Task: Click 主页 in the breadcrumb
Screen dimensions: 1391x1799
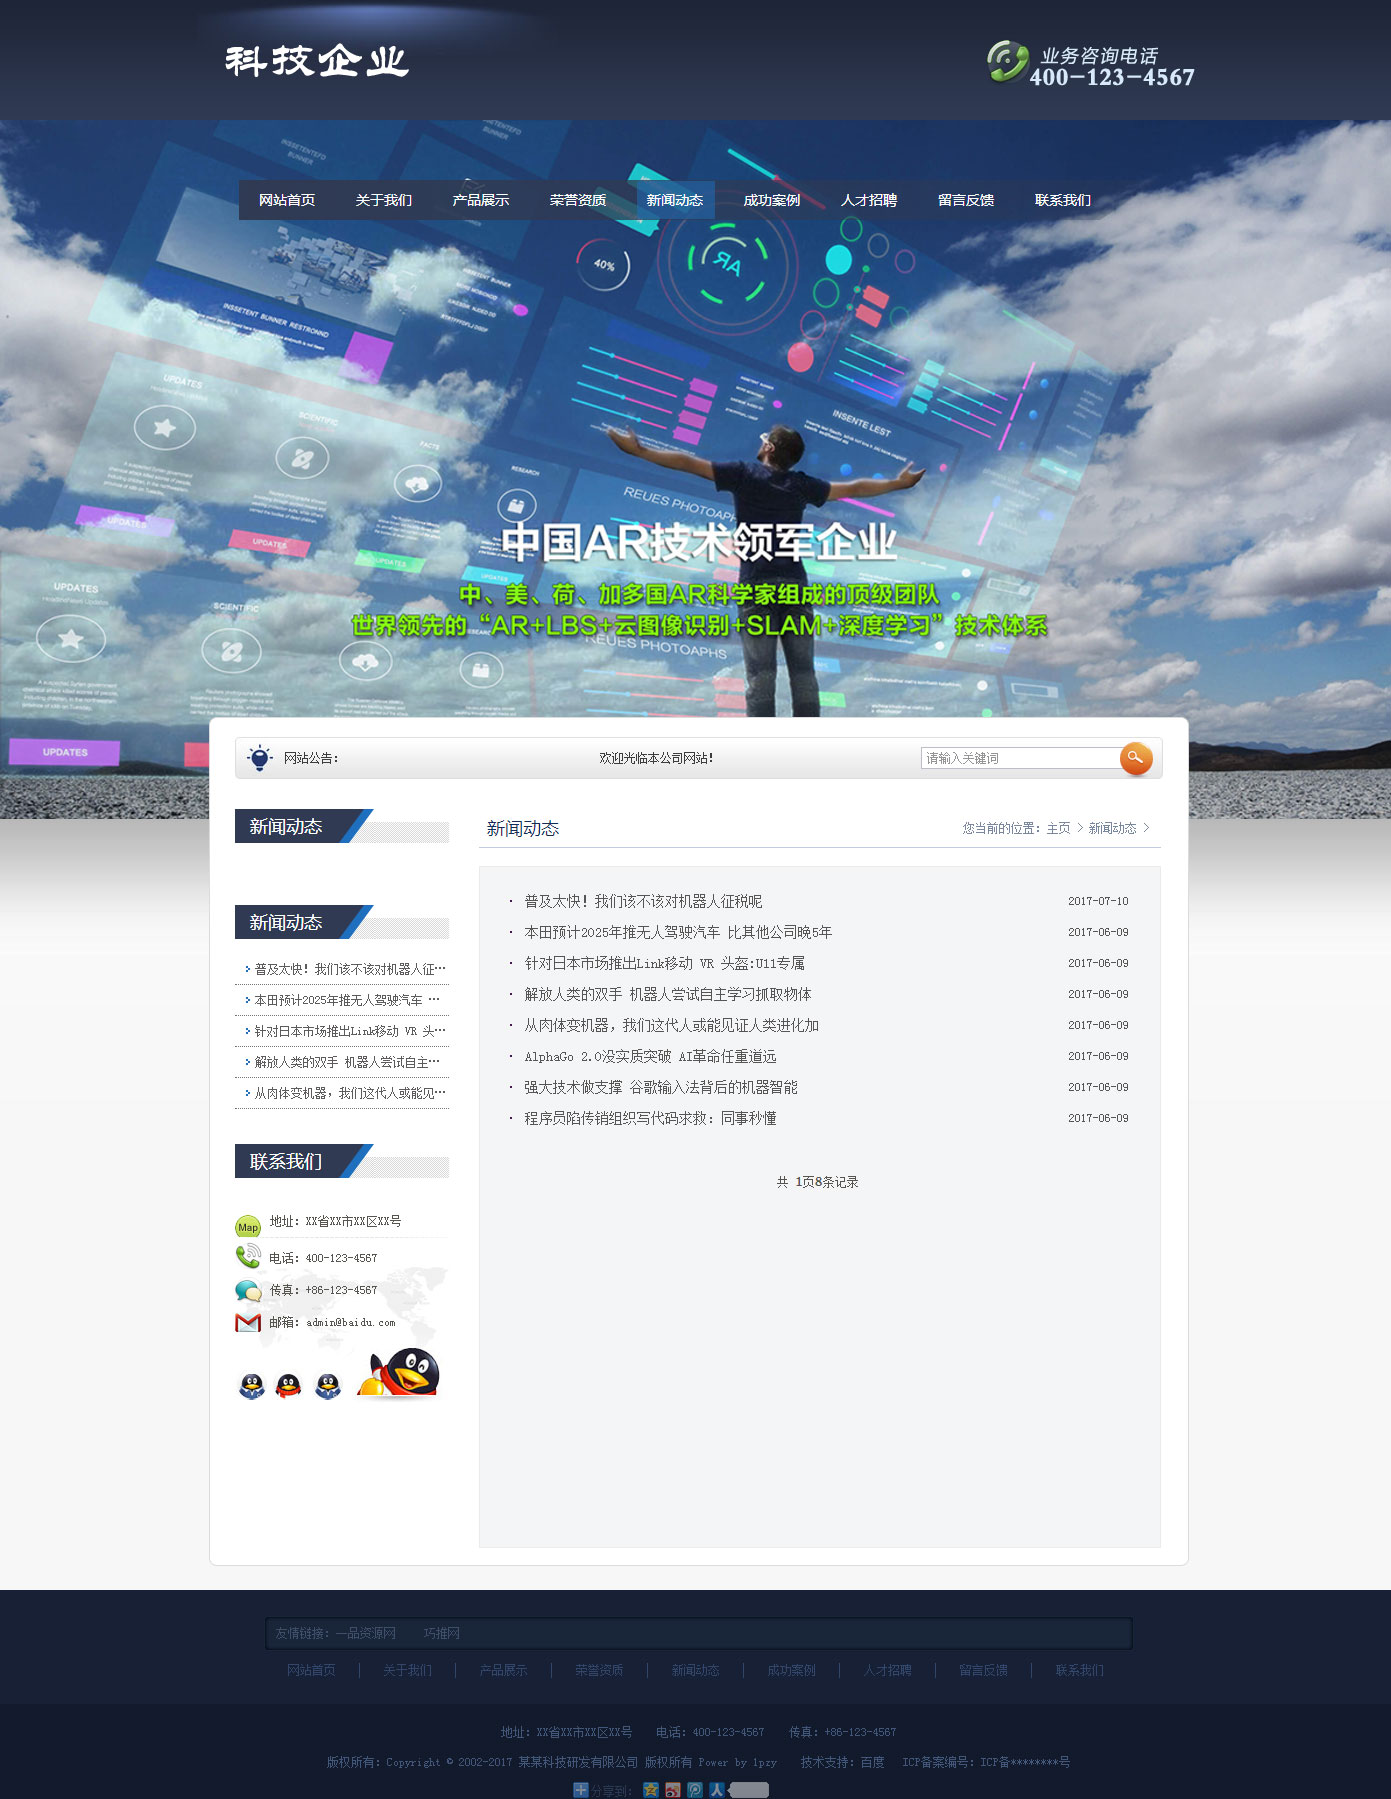Action: click(1058, 828)
